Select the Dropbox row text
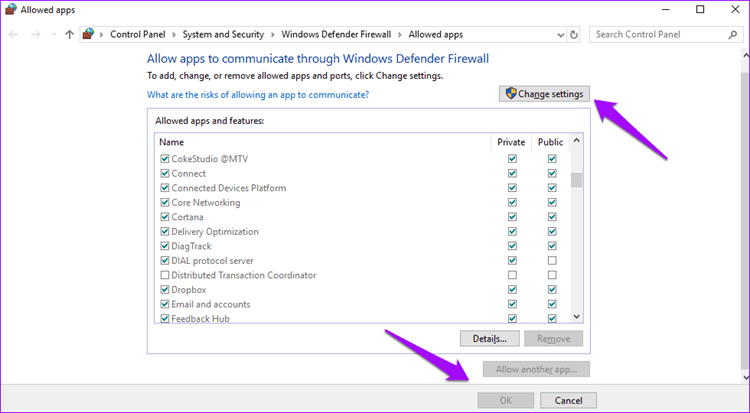This screenshot has width=750, height=413. 189,290
